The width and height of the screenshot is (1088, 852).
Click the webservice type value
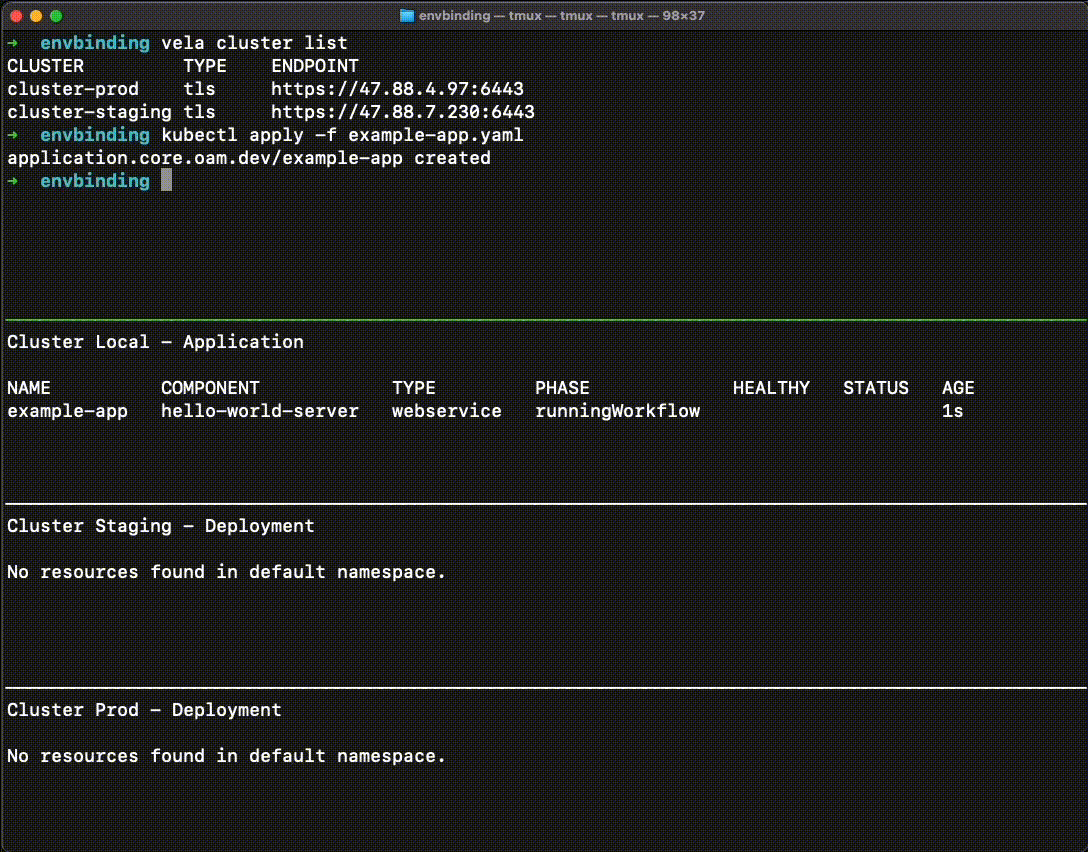(x=446, y=411)
